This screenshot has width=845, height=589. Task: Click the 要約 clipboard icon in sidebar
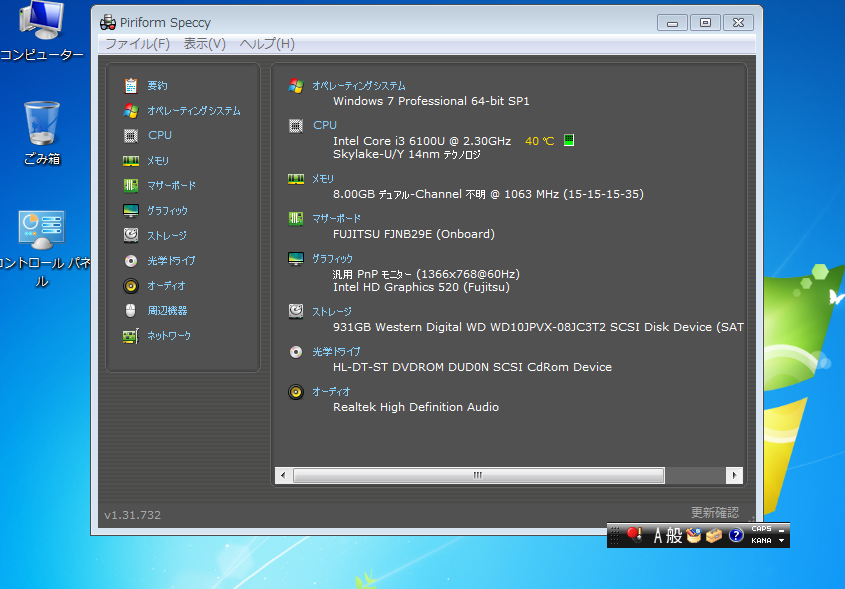coord(131,86)
